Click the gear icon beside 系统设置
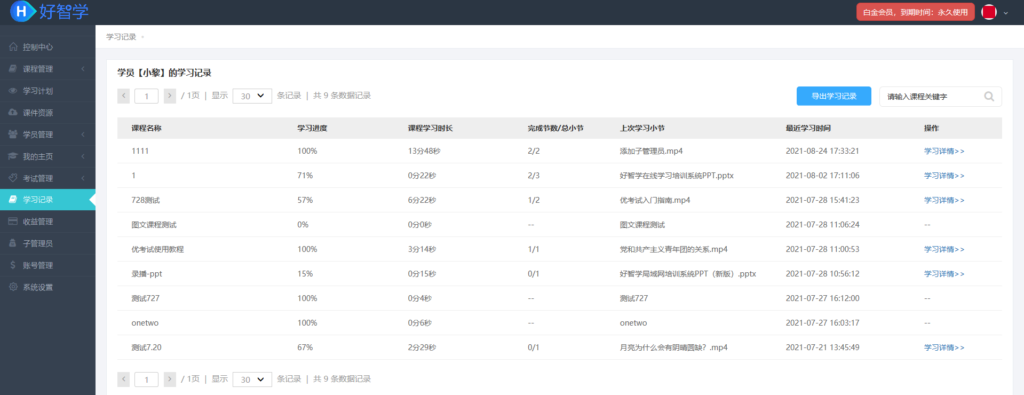1024x395 pixels. pos(13,287)
